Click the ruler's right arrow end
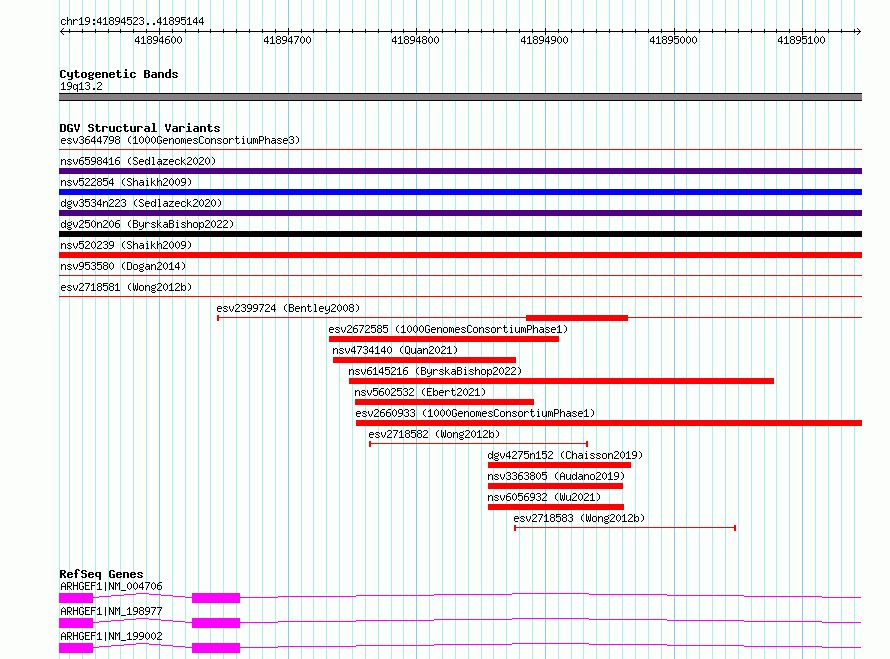The height and width of the screenshot is (659, 890). coord(858,31)
